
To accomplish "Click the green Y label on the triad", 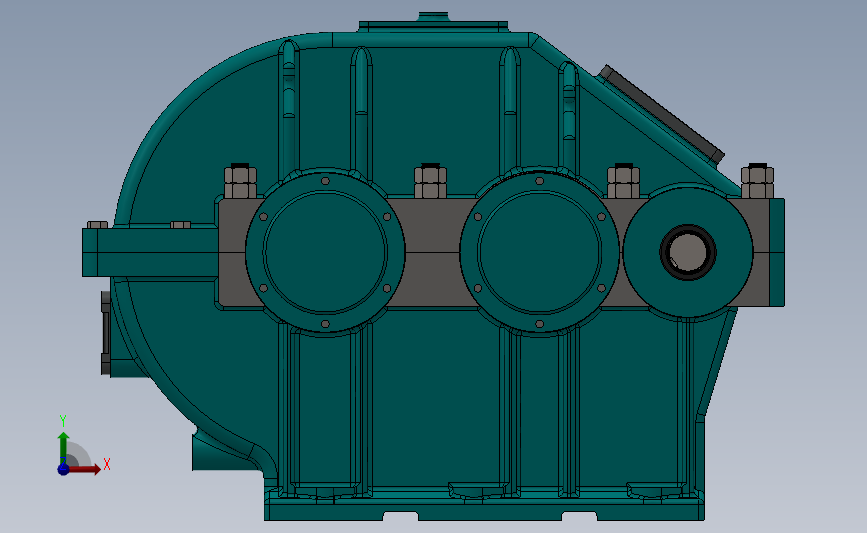I will (63, 421).
